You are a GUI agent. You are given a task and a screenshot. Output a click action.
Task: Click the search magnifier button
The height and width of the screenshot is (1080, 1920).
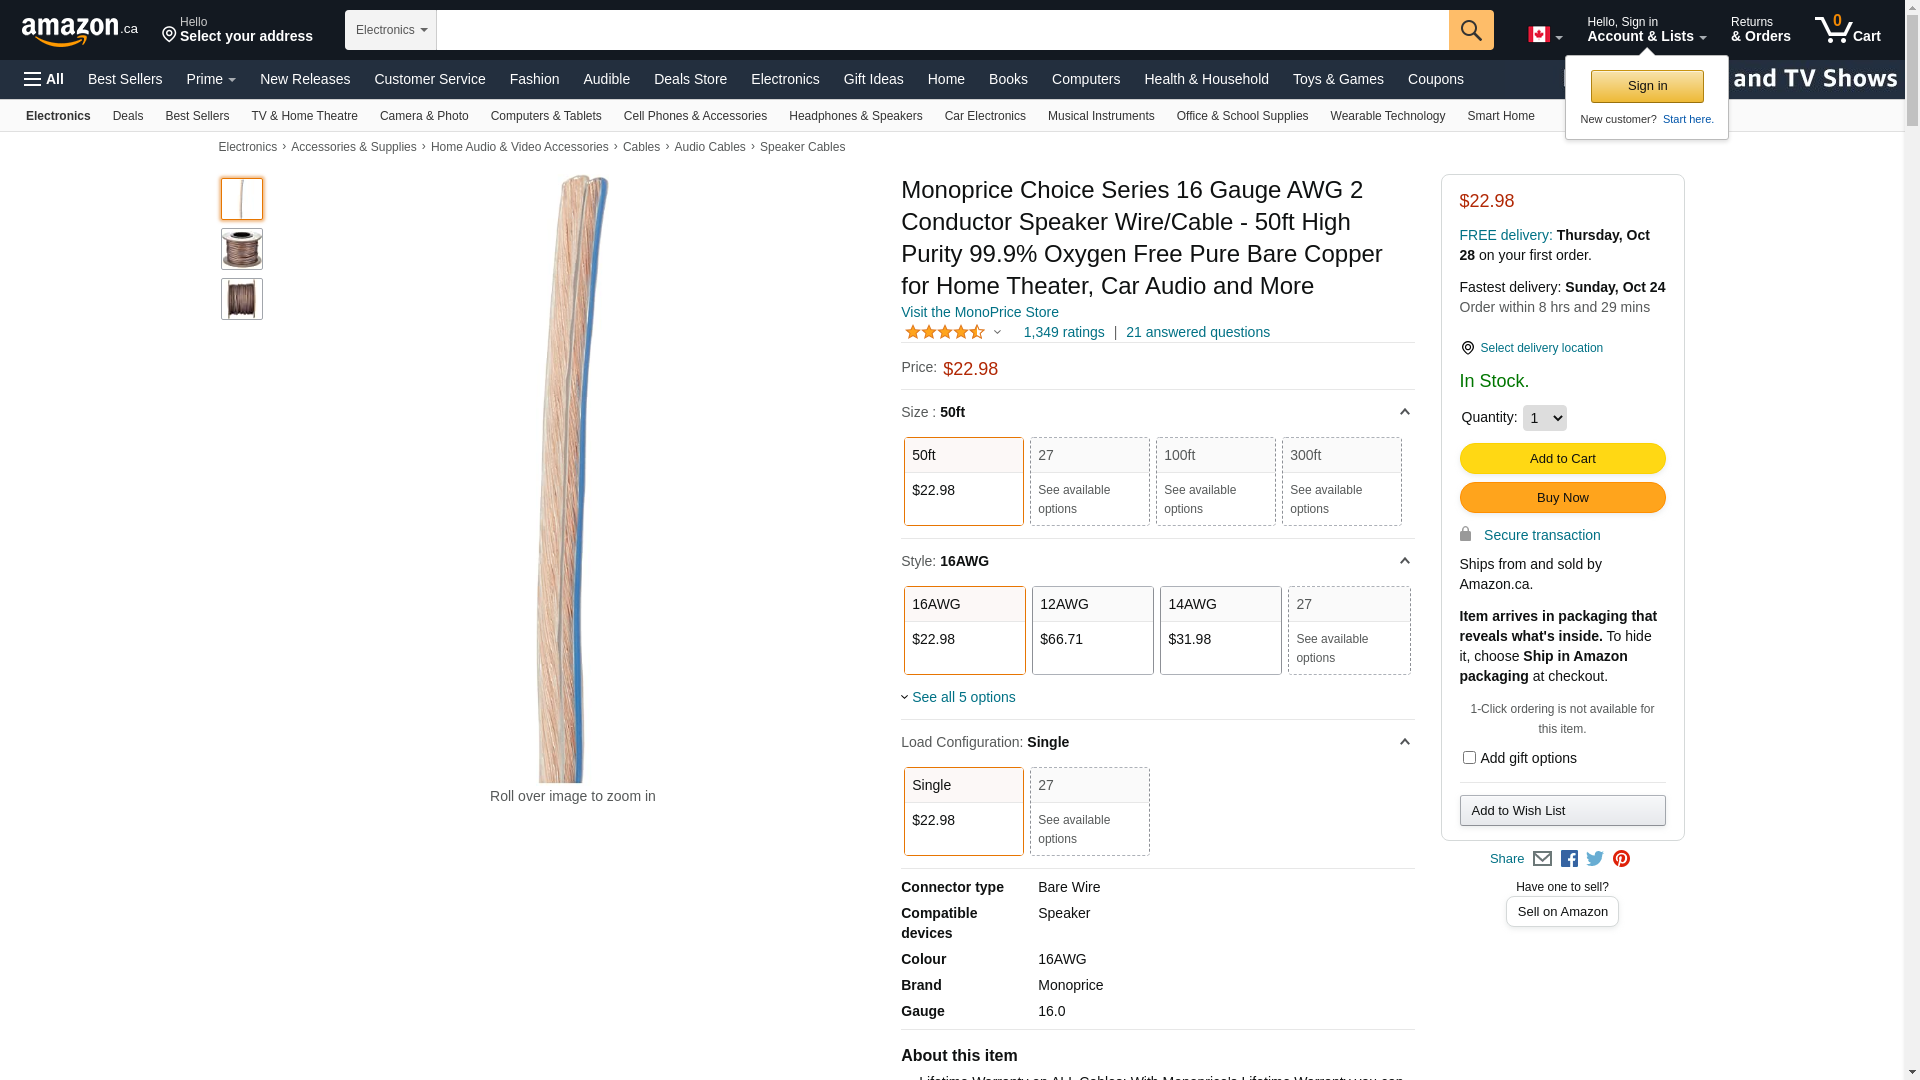pyautogui.click(x=1470, y=30)
